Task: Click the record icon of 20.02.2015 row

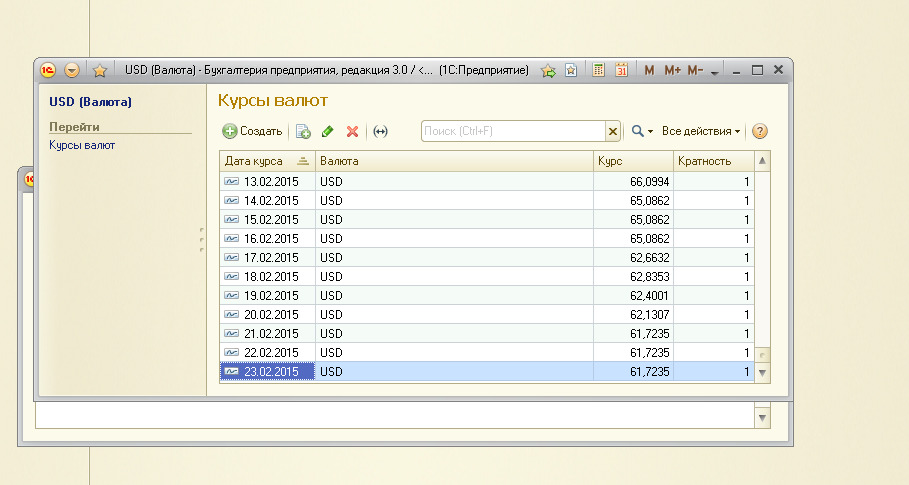Action: click(x=231, y=315)
